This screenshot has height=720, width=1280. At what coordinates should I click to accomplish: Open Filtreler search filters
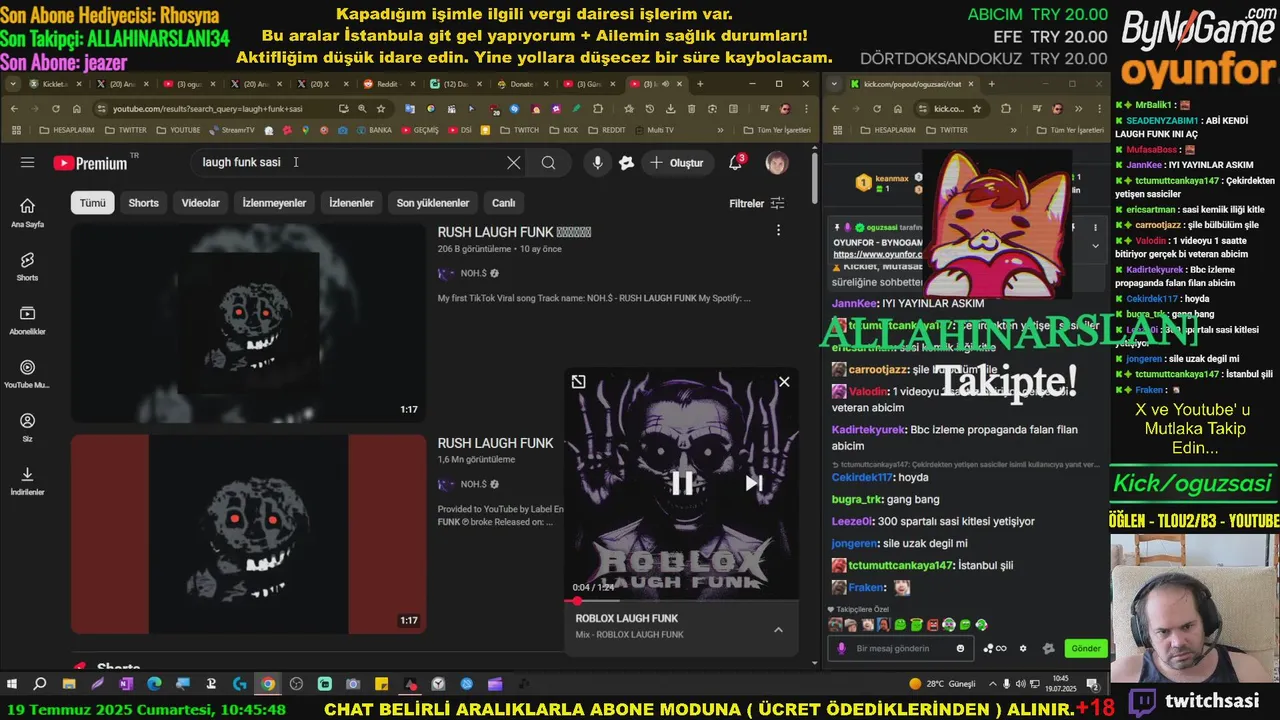click(x=757, y=203)
